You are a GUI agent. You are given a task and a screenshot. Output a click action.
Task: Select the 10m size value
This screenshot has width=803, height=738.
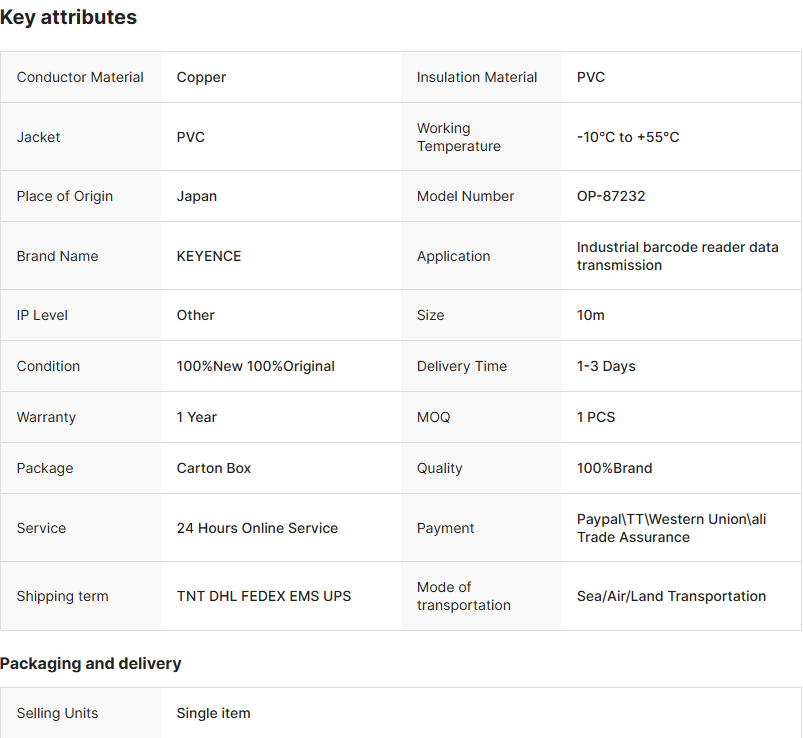tap(591, 315)
